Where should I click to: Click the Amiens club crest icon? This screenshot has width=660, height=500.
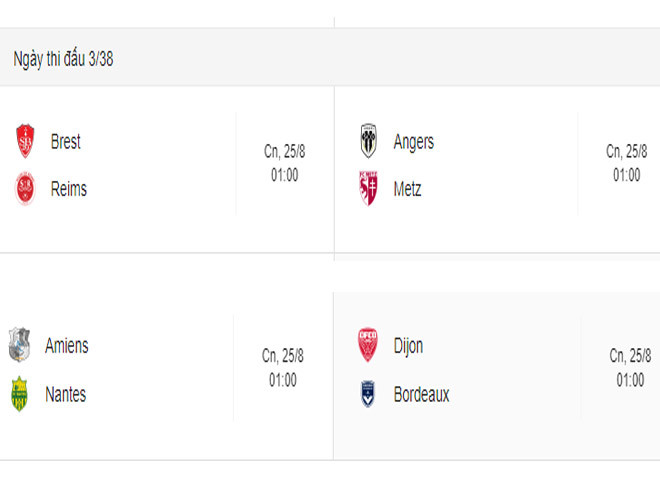pyautogui.click(x=19, y=346)
